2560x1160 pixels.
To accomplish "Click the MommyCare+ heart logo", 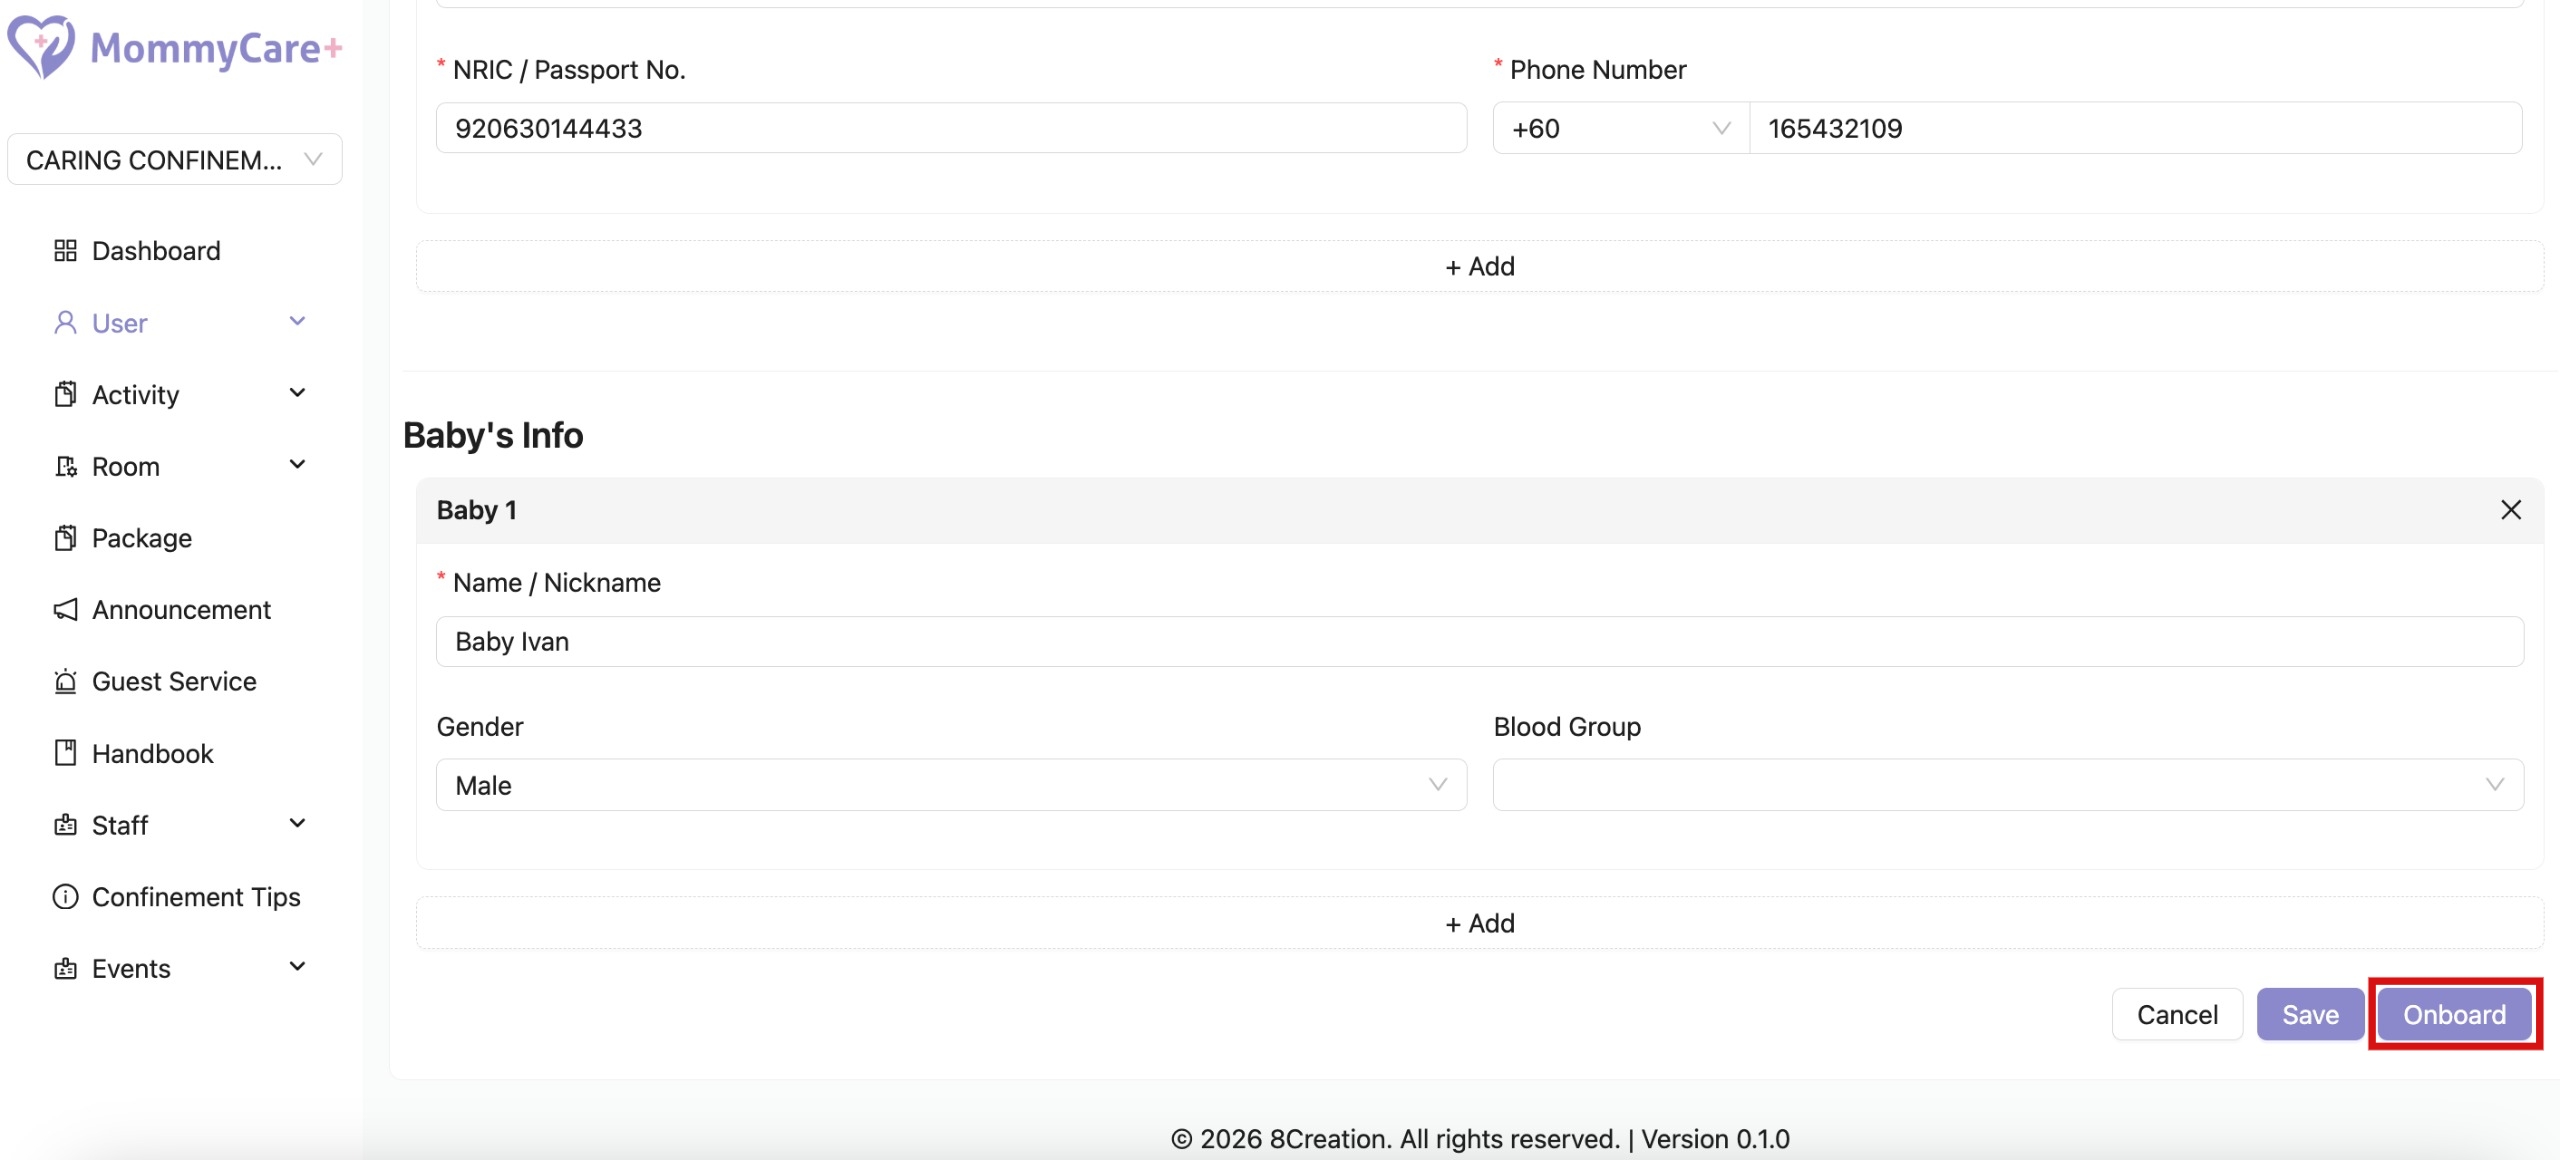I will click(x=40, y=46).
